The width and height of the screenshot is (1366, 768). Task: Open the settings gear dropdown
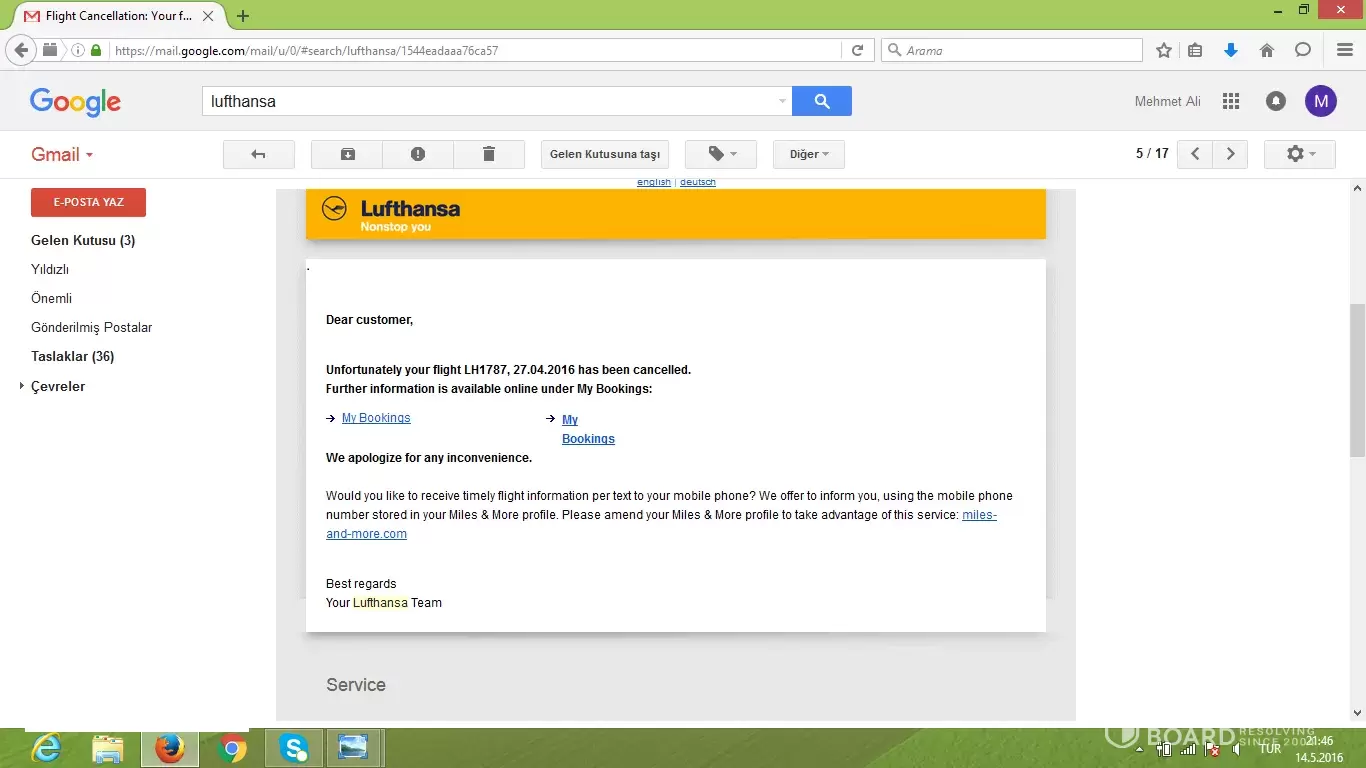pyautogui.click(x=1299, y=154)
